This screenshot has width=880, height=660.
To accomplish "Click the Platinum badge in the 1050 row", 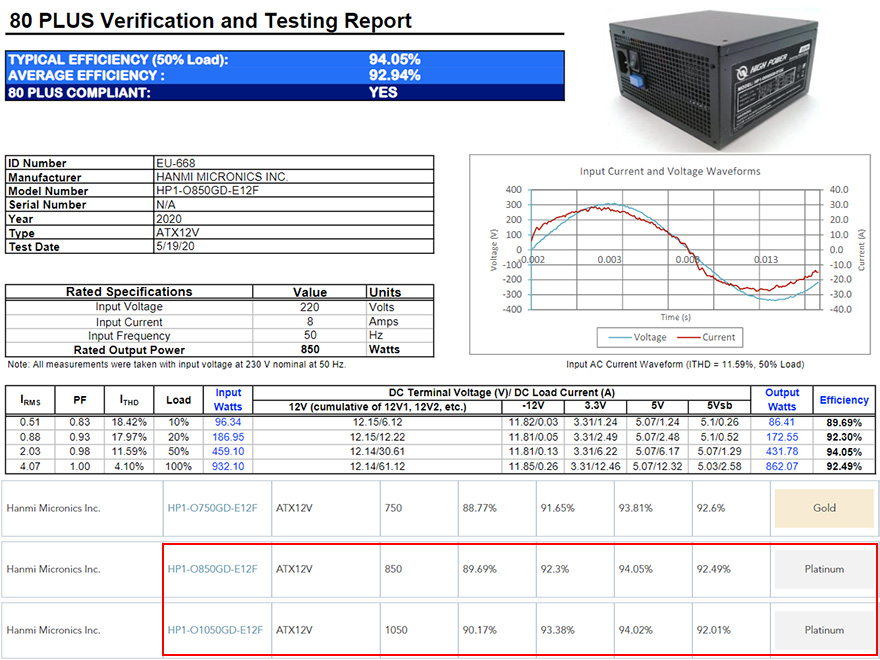I will point(824,630).
